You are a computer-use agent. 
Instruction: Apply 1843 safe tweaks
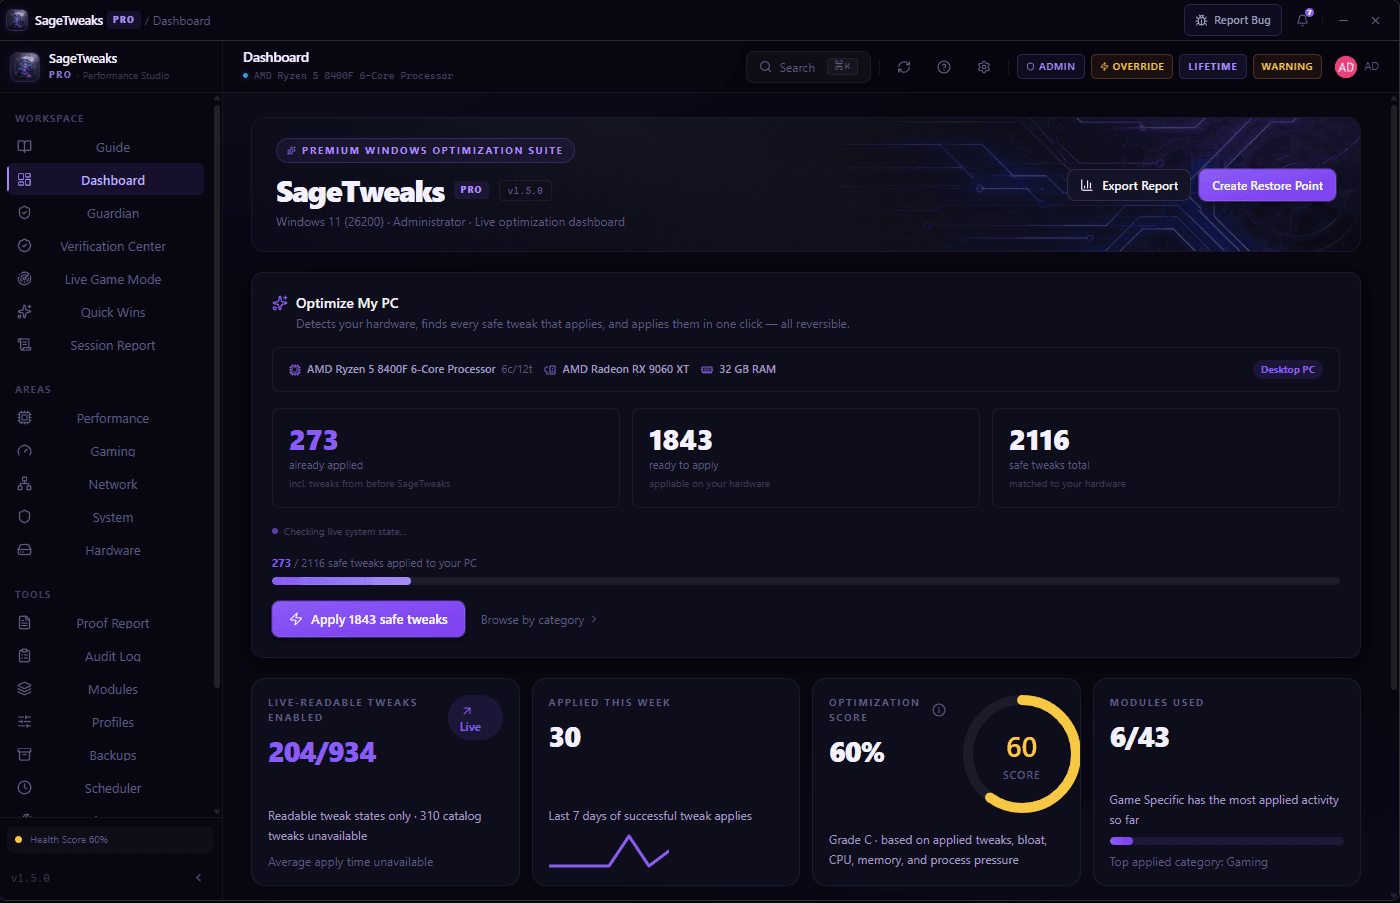click(x=368, y=619)
